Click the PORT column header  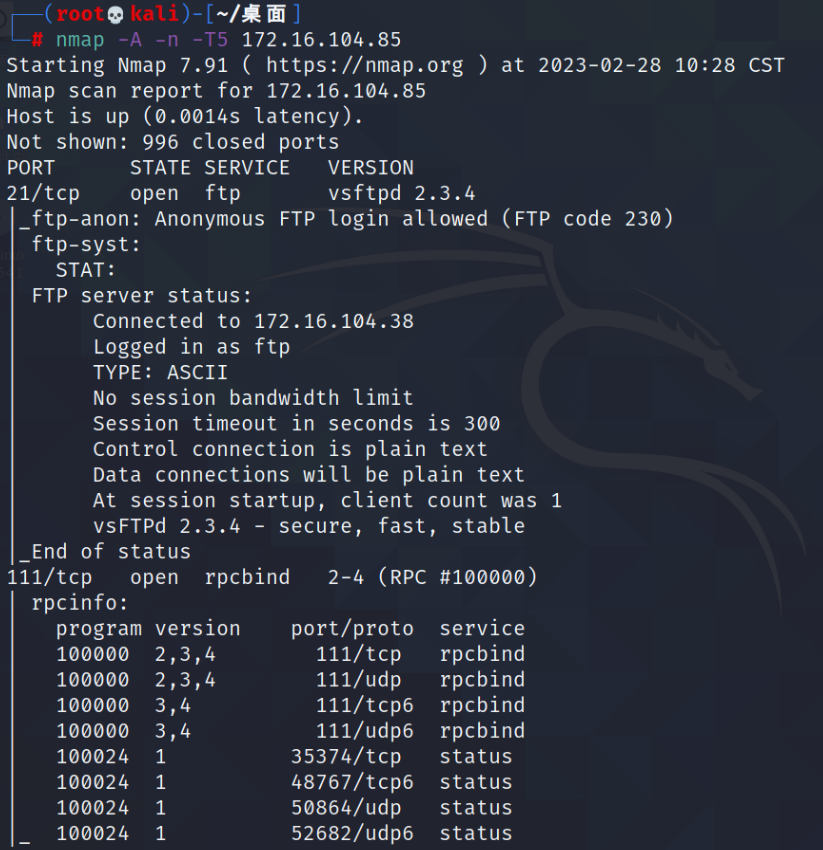tap(31, 168)
